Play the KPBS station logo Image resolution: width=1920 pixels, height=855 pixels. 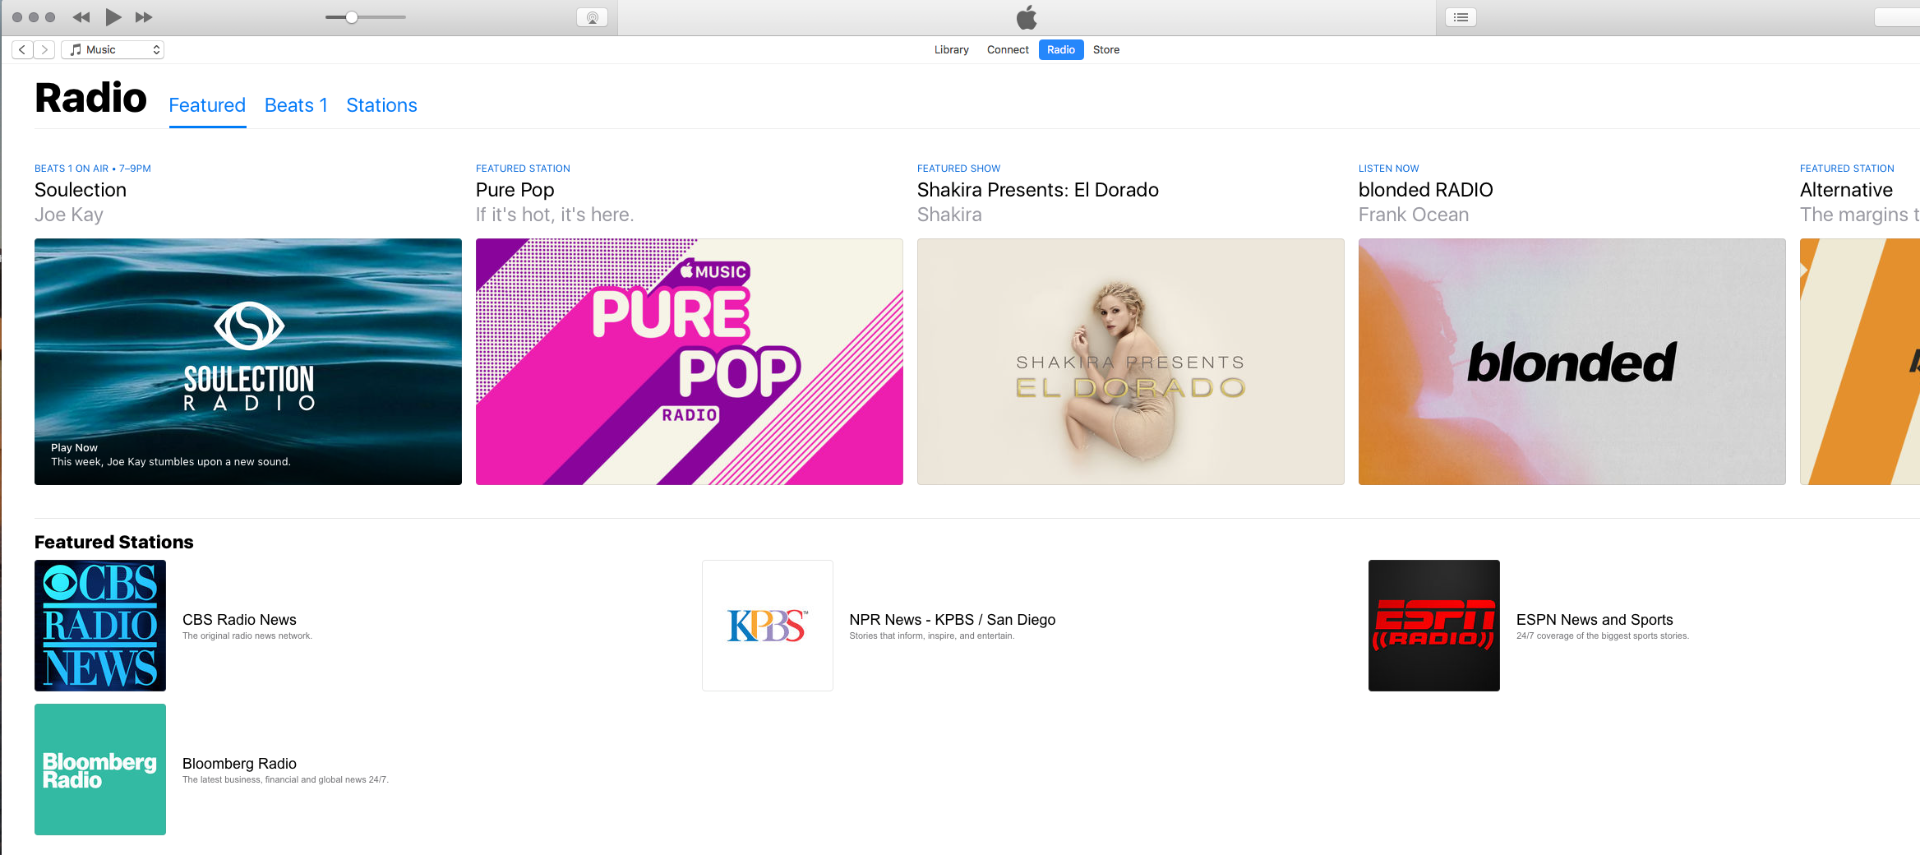768,626
